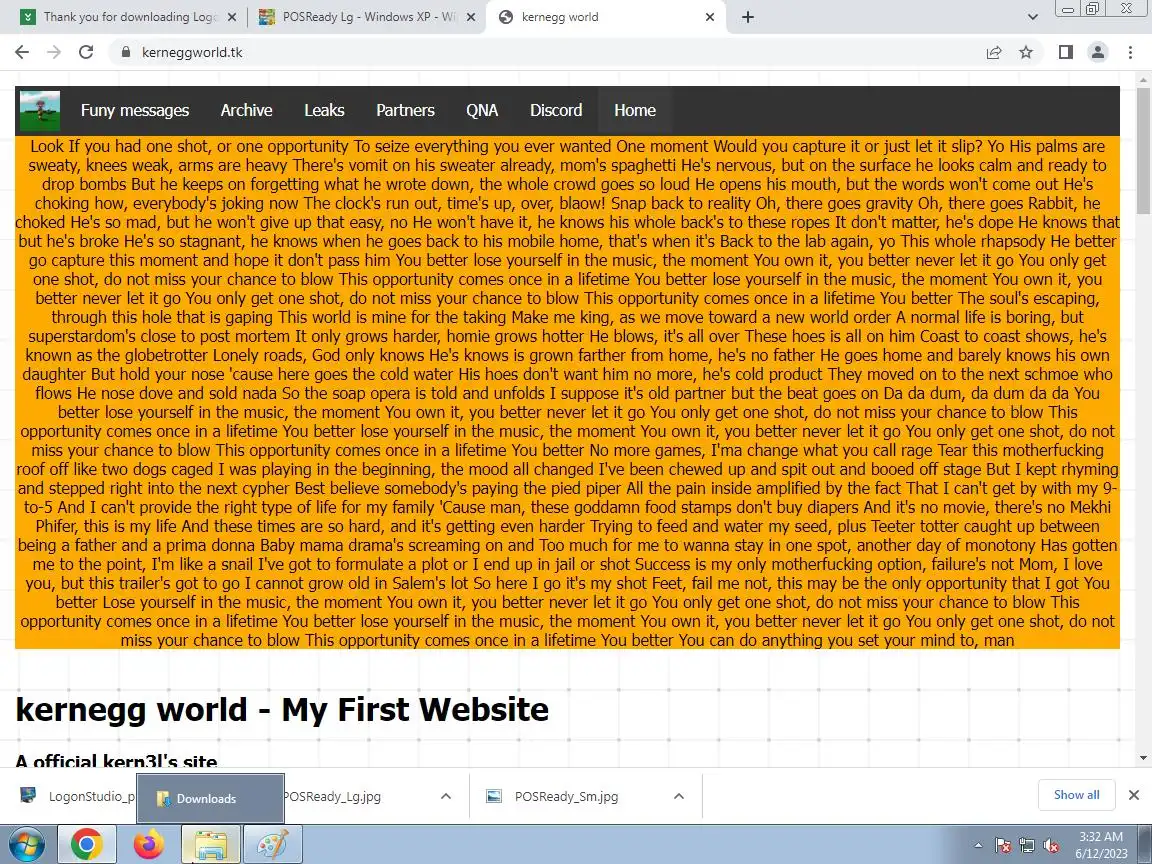The image size is (1152, 864).
Task: Click Show all downloads button
Action: tap(1076, 795)
